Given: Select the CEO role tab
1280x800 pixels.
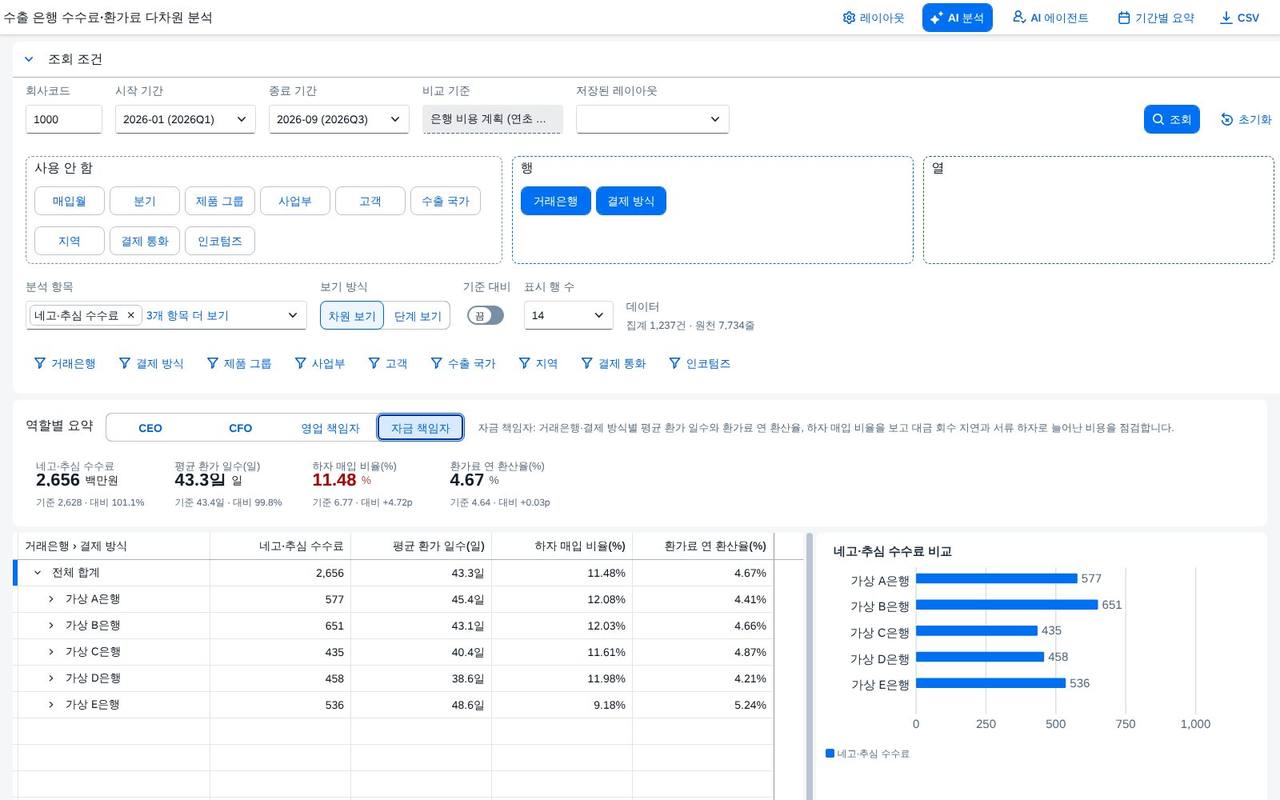Looking at the screenshot, I should coord(150,428).
